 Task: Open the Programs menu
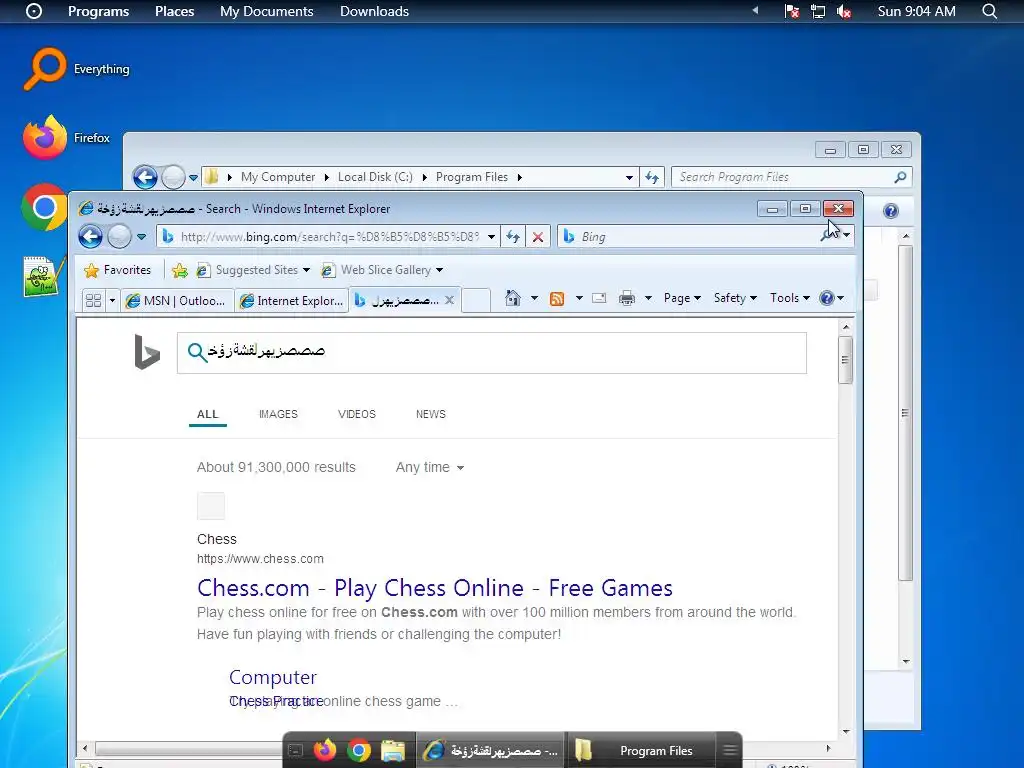[99, 11]
